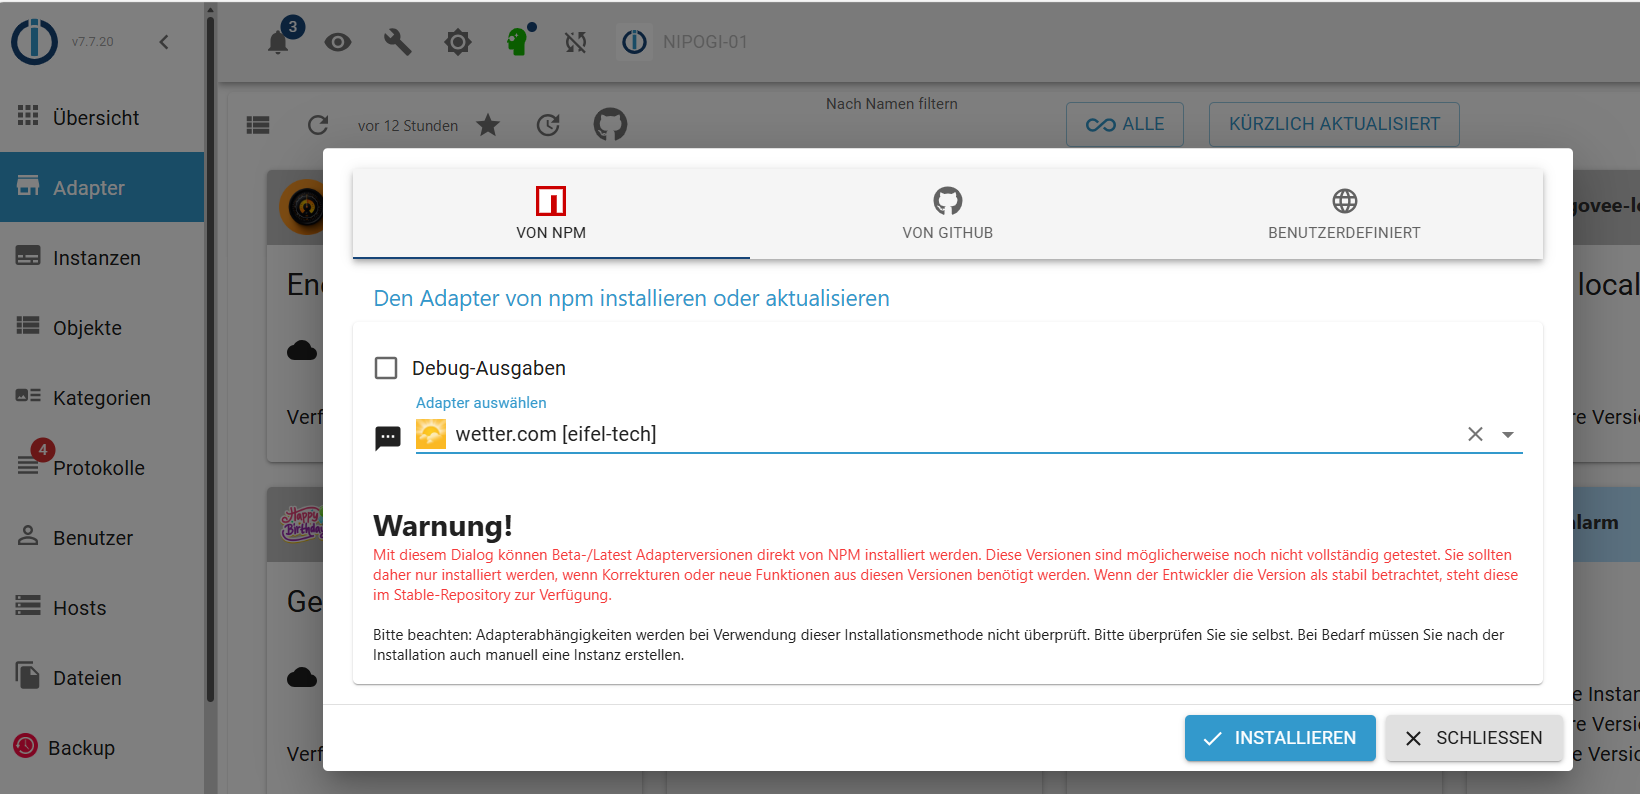Open Dateien in the sidebar
The width and height of the screenshot is (1640, 794).
[102, 677]
